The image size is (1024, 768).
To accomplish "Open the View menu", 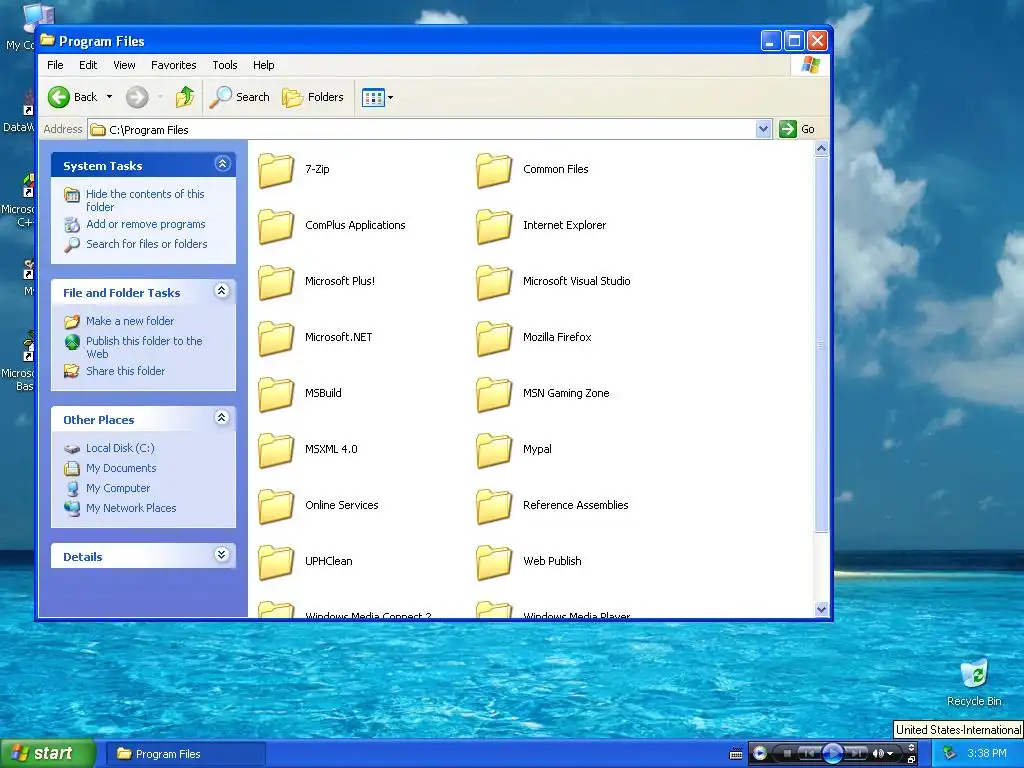I will [x=124, y=65].
